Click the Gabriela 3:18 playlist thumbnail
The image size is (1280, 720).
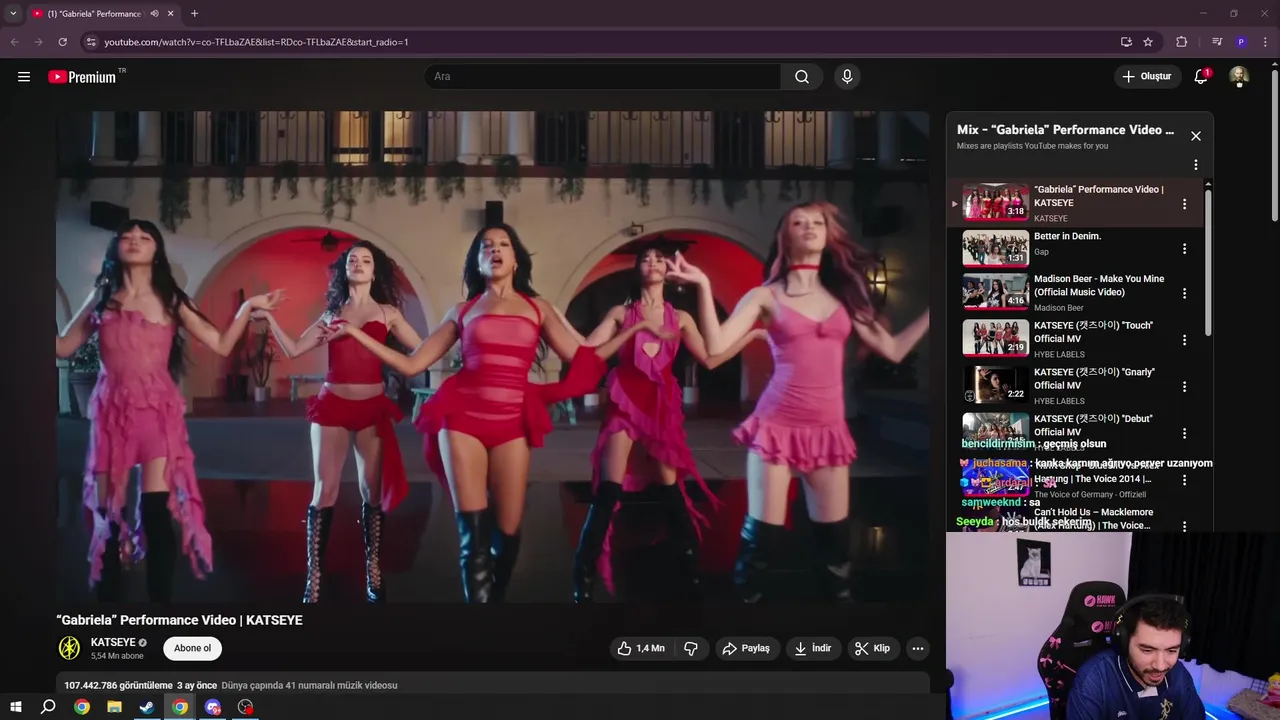pyautogui.click(x=995, y=202)
